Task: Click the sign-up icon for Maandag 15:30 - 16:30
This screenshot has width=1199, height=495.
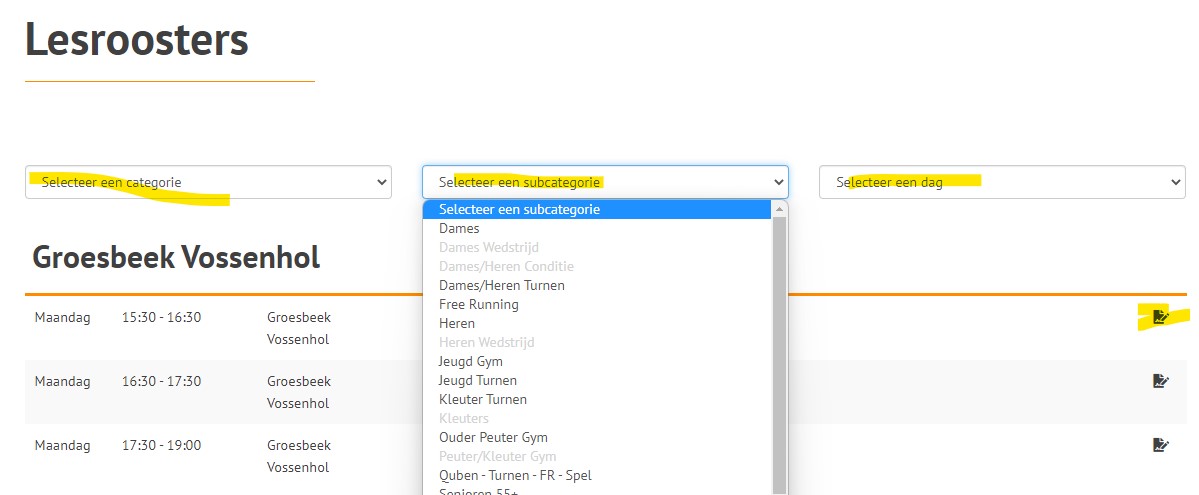Action: pos(1160,317)
